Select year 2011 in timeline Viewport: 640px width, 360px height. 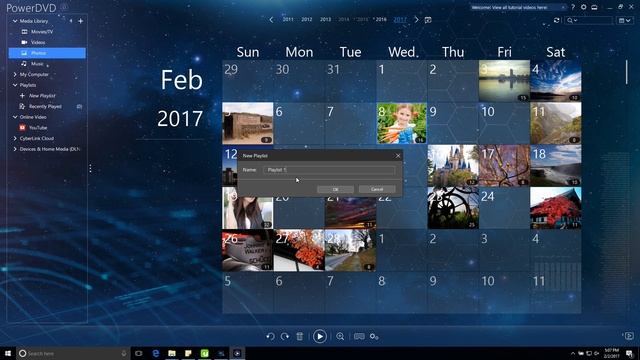click(x=288, y=20)
